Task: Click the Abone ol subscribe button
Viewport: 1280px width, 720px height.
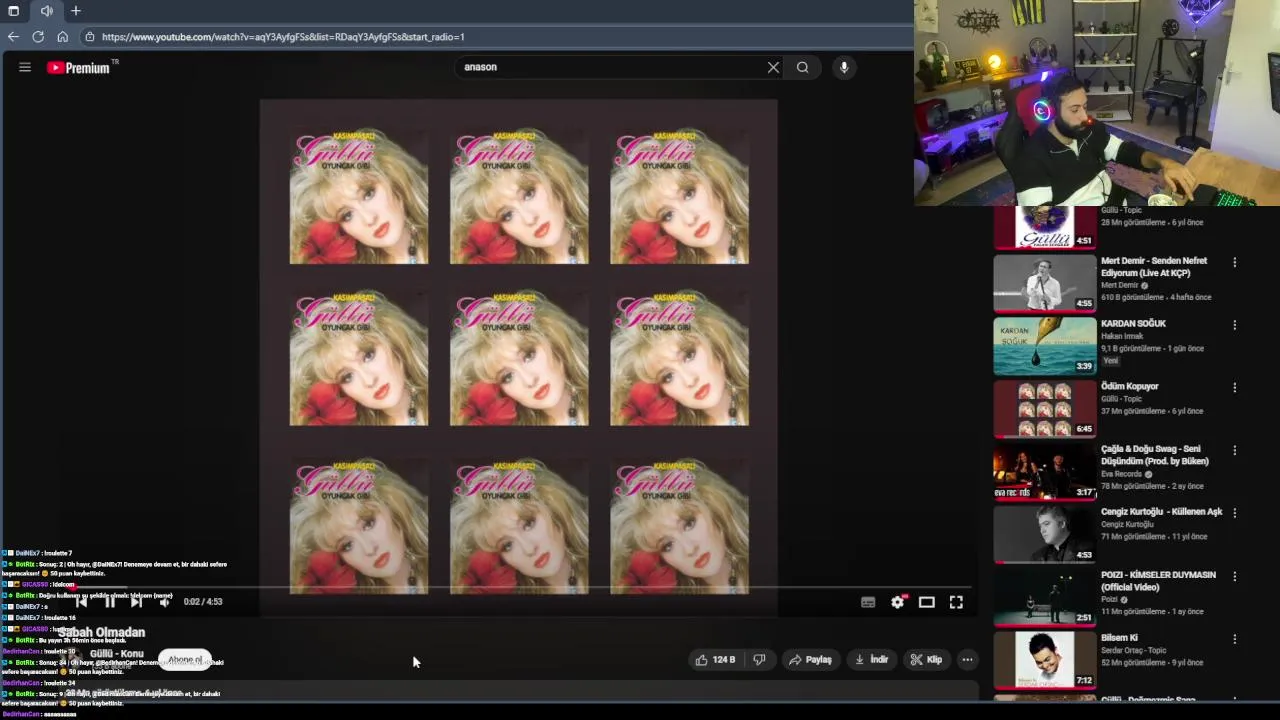Action: [x=185, y=660]
